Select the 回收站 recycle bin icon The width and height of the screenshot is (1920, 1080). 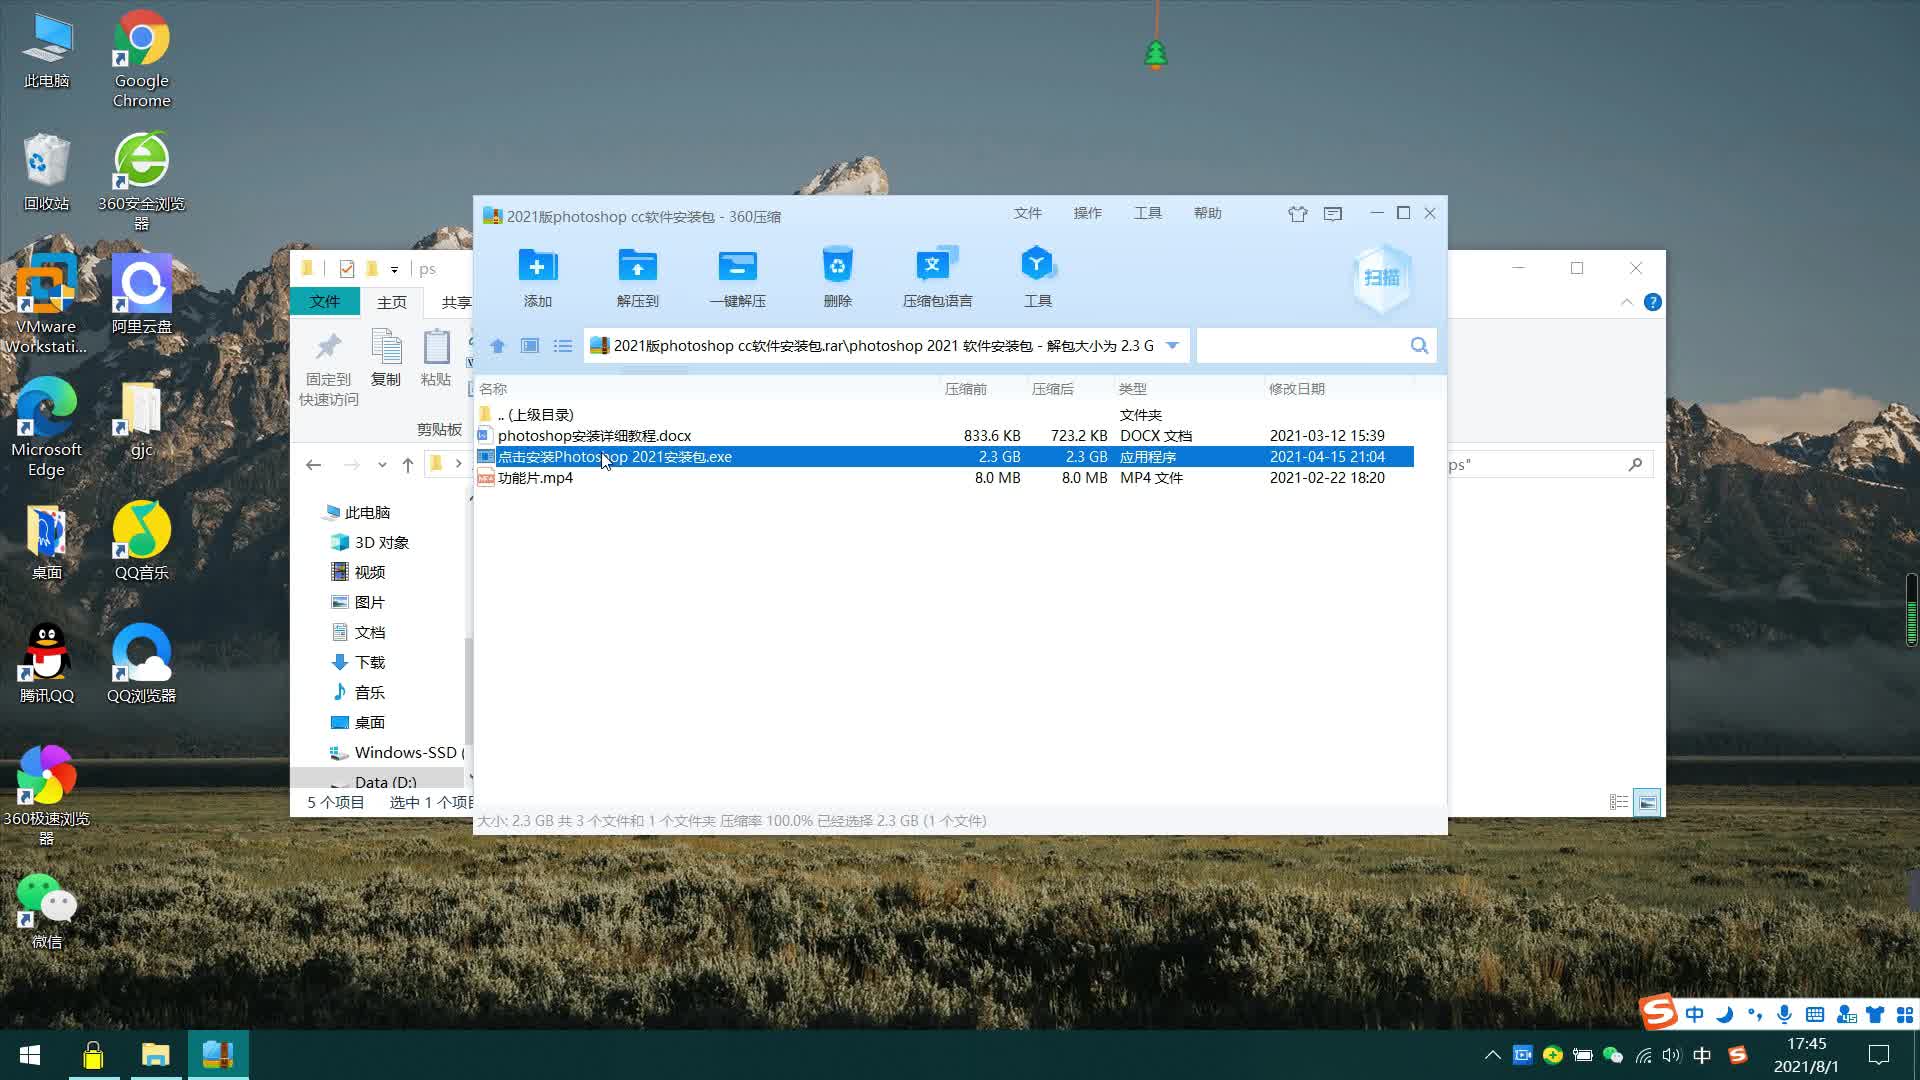[x=46, y=172]
